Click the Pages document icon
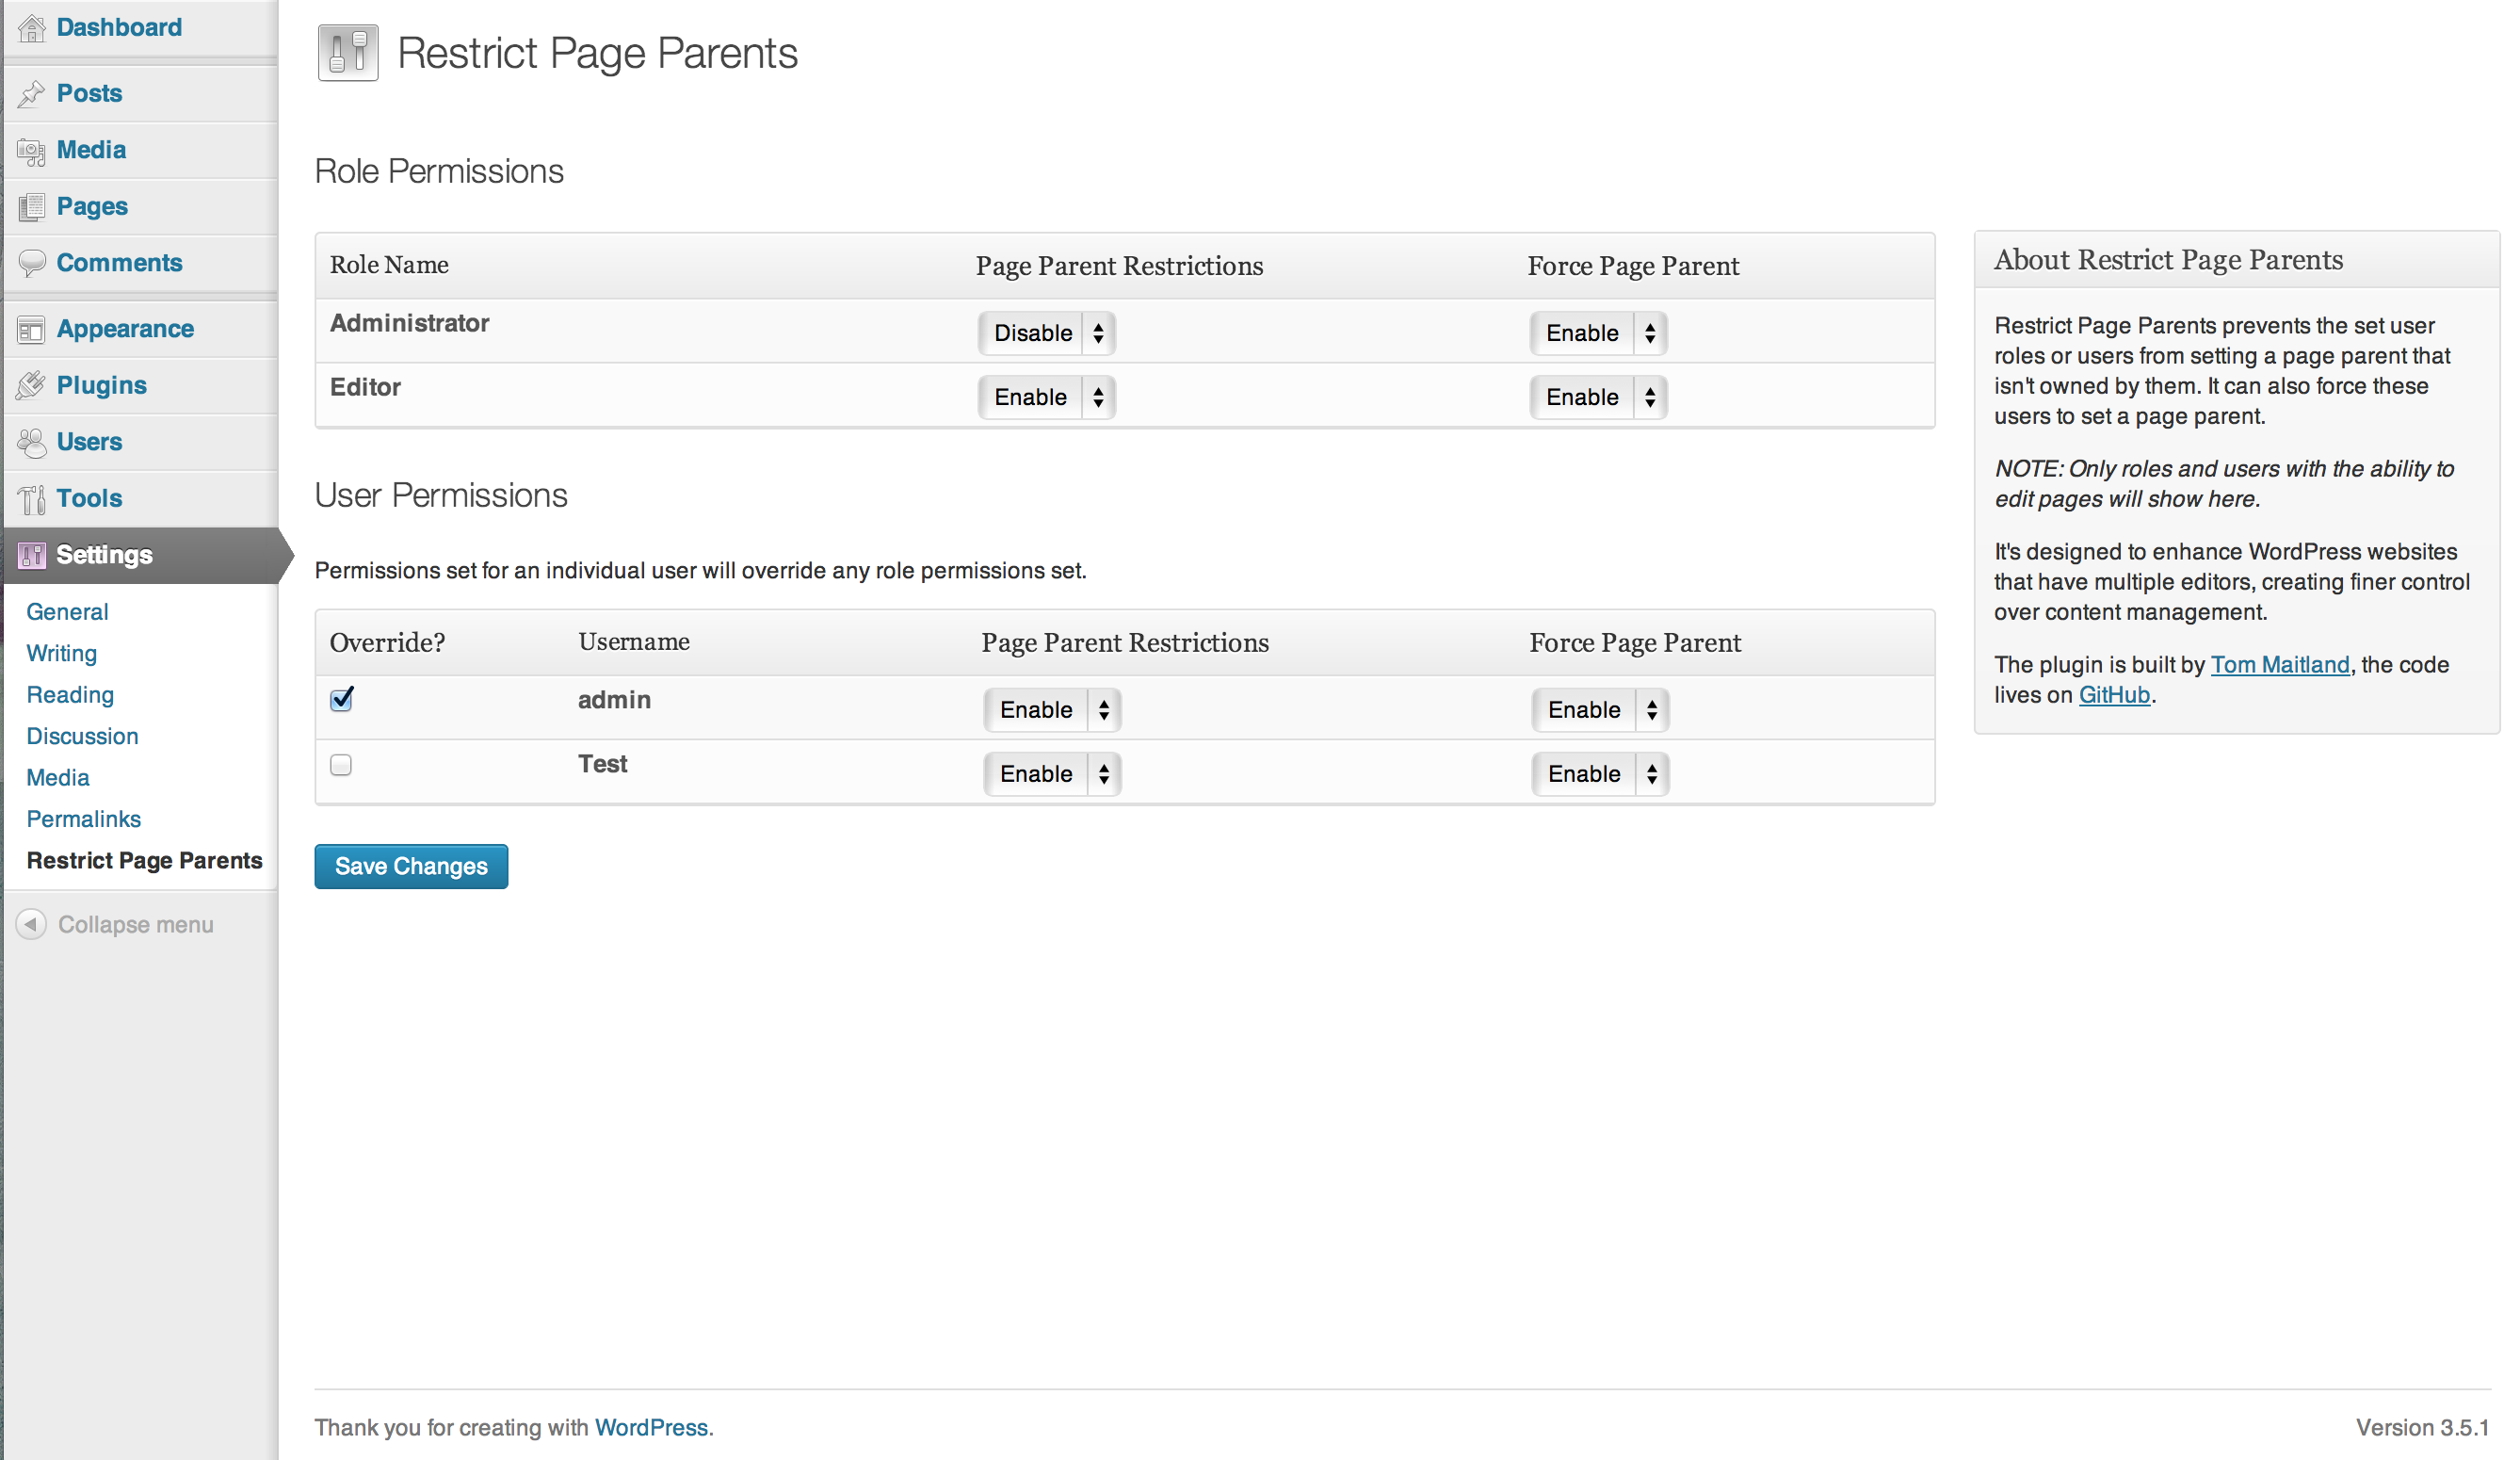This screenshot has height=1460, width=2520. (32, 206)
